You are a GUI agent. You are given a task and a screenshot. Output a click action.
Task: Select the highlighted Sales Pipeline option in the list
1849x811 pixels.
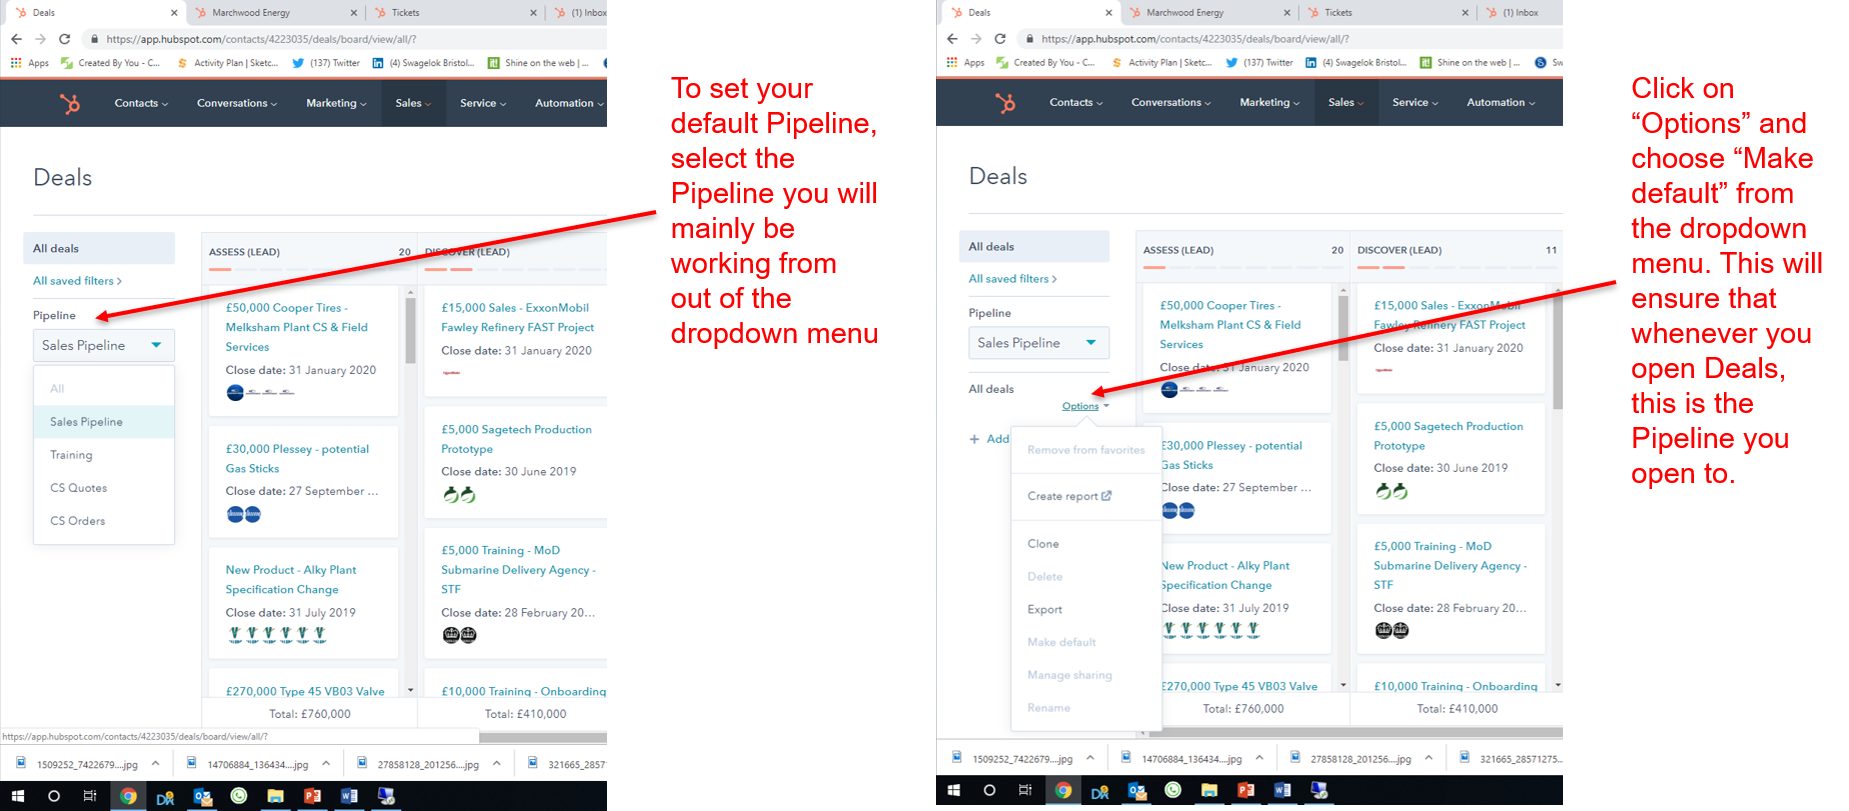click(104, 422)
